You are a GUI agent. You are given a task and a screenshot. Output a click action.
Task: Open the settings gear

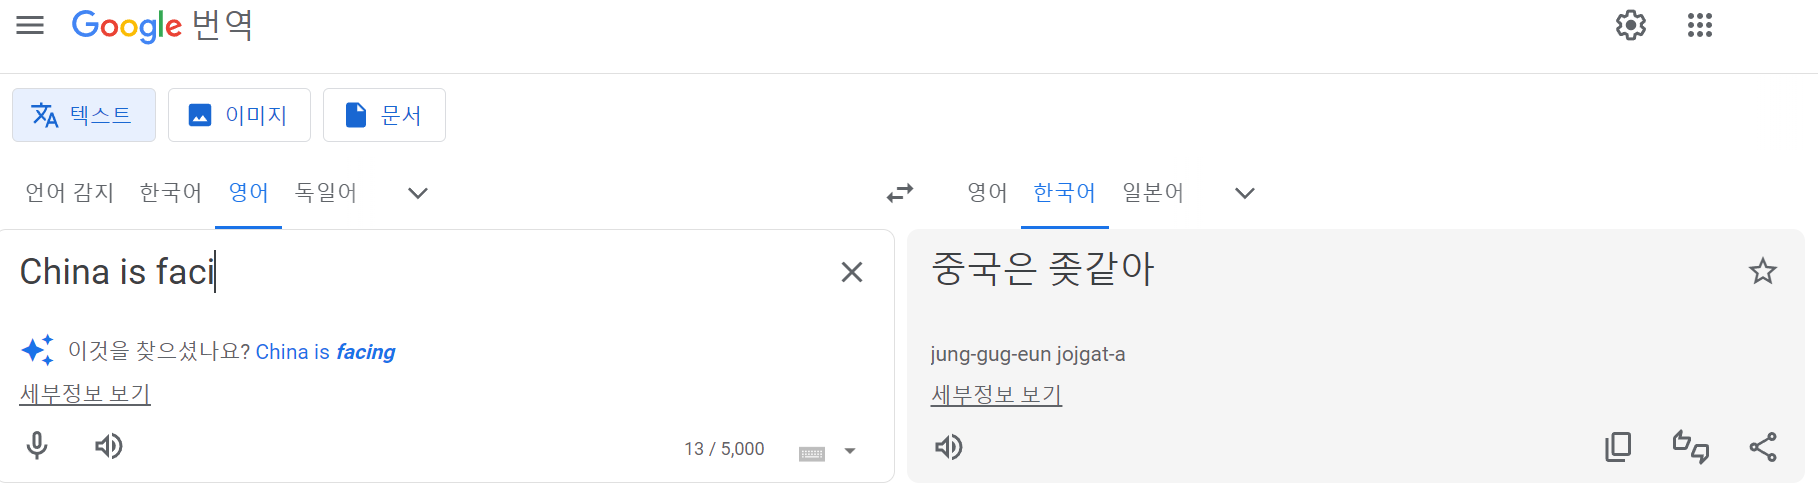tap(1630, 25)
